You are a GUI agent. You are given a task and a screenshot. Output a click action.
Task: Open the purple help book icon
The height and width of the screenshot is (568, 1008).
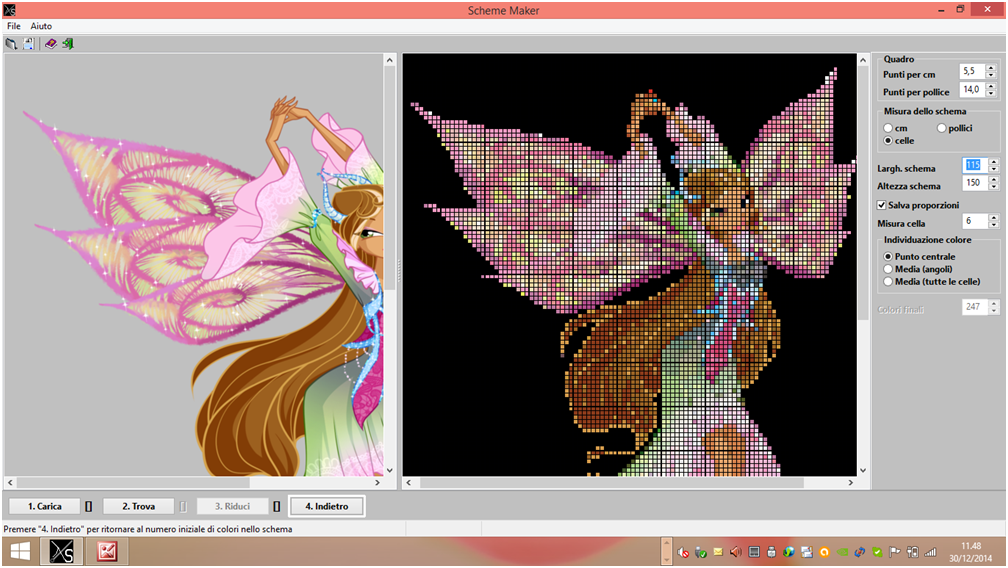[x=51, y=44]
